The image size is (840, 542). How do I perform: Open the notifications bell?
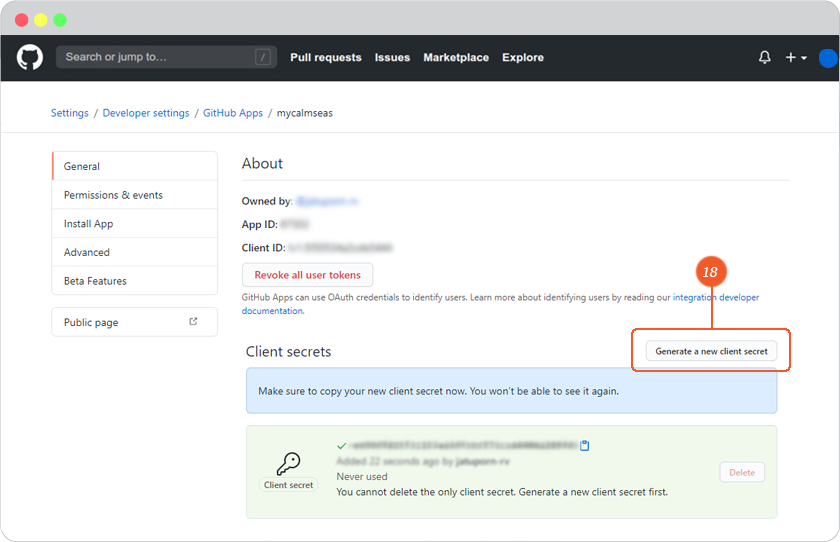point(764,57)
